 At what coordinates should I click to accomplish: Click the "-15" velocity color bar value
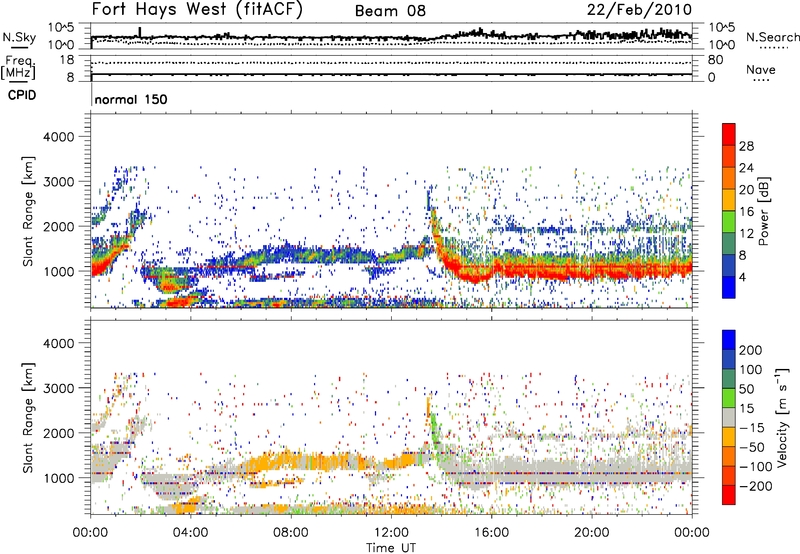tap(752, 427)
